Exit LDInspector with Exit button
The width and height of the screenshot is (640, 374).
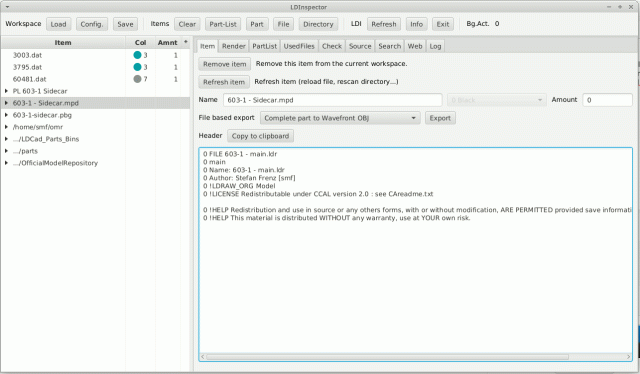(443, 24)
